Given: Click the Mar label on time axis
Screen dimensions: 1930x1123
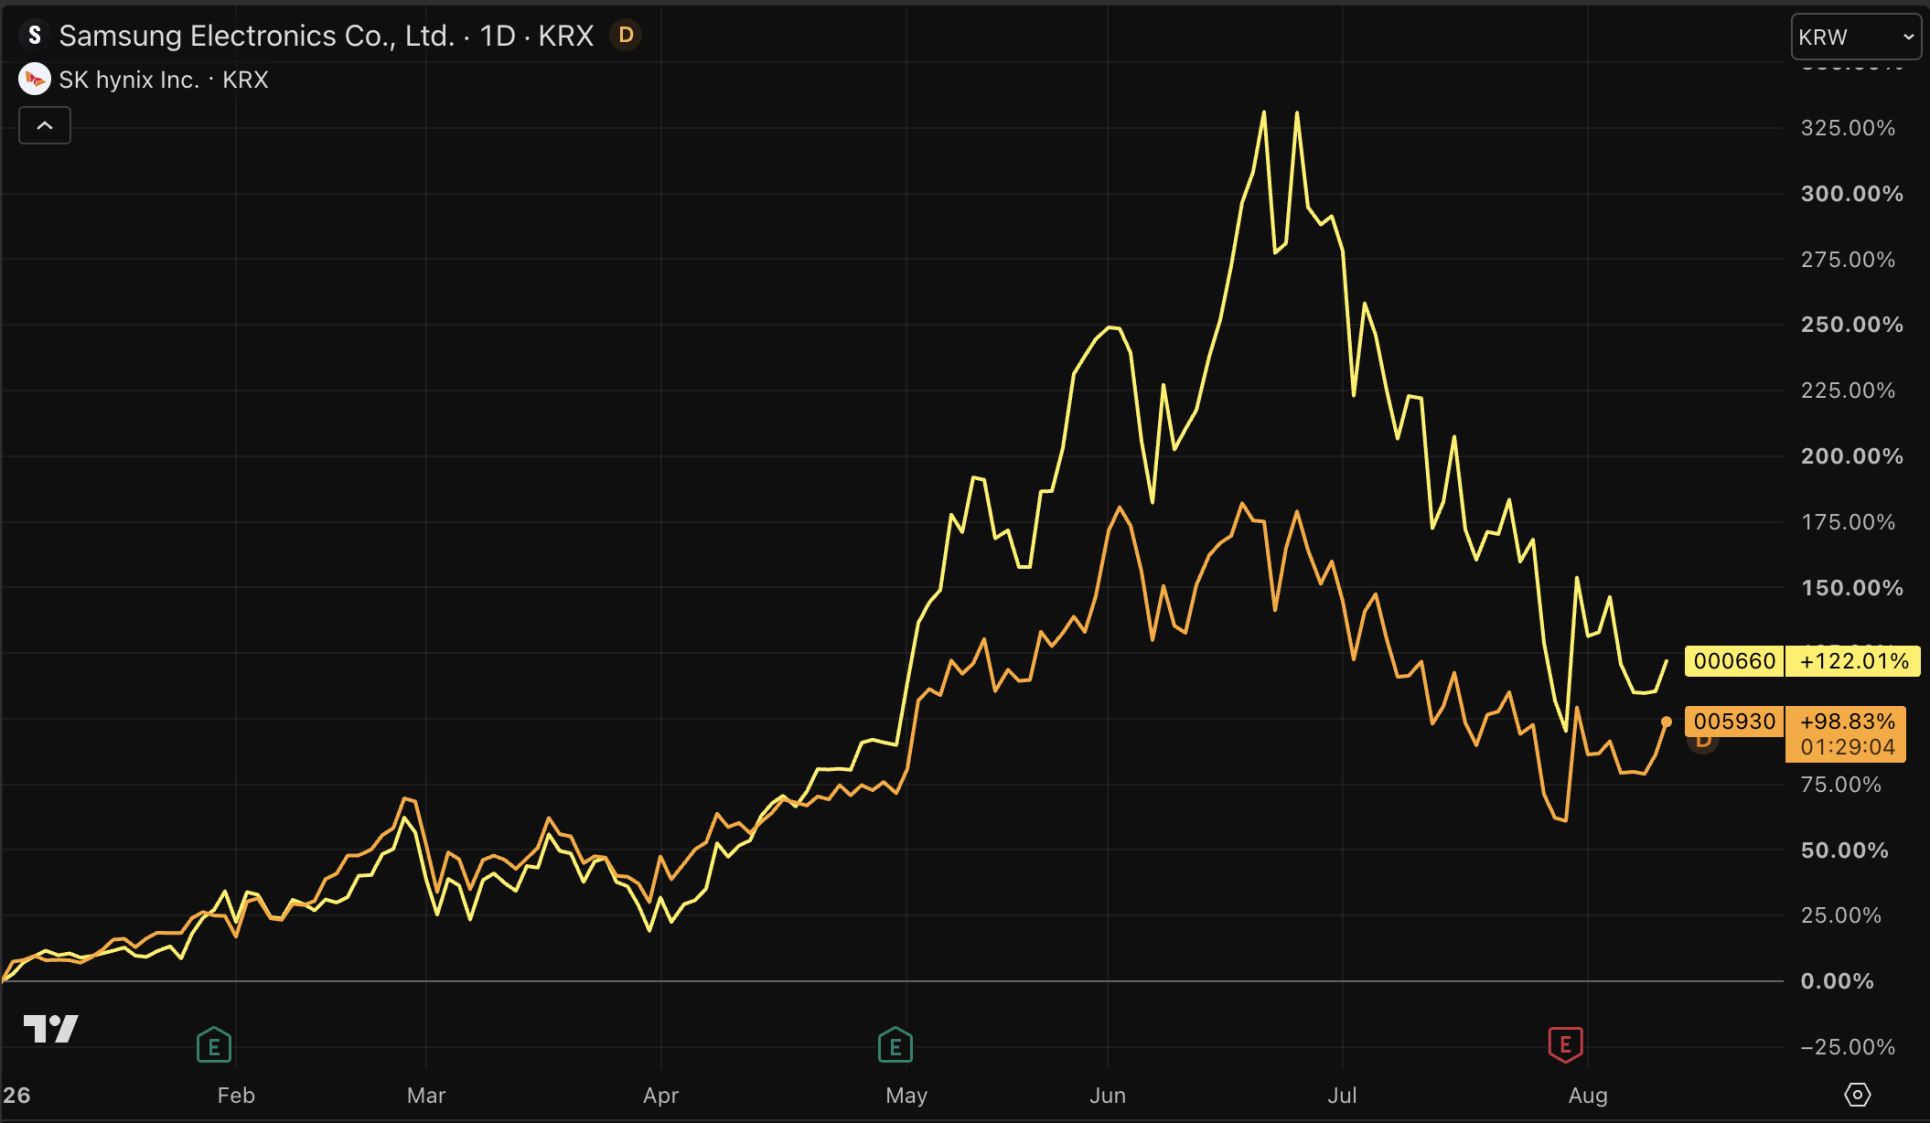Looking at the screenshot, I should point(426,1095).
